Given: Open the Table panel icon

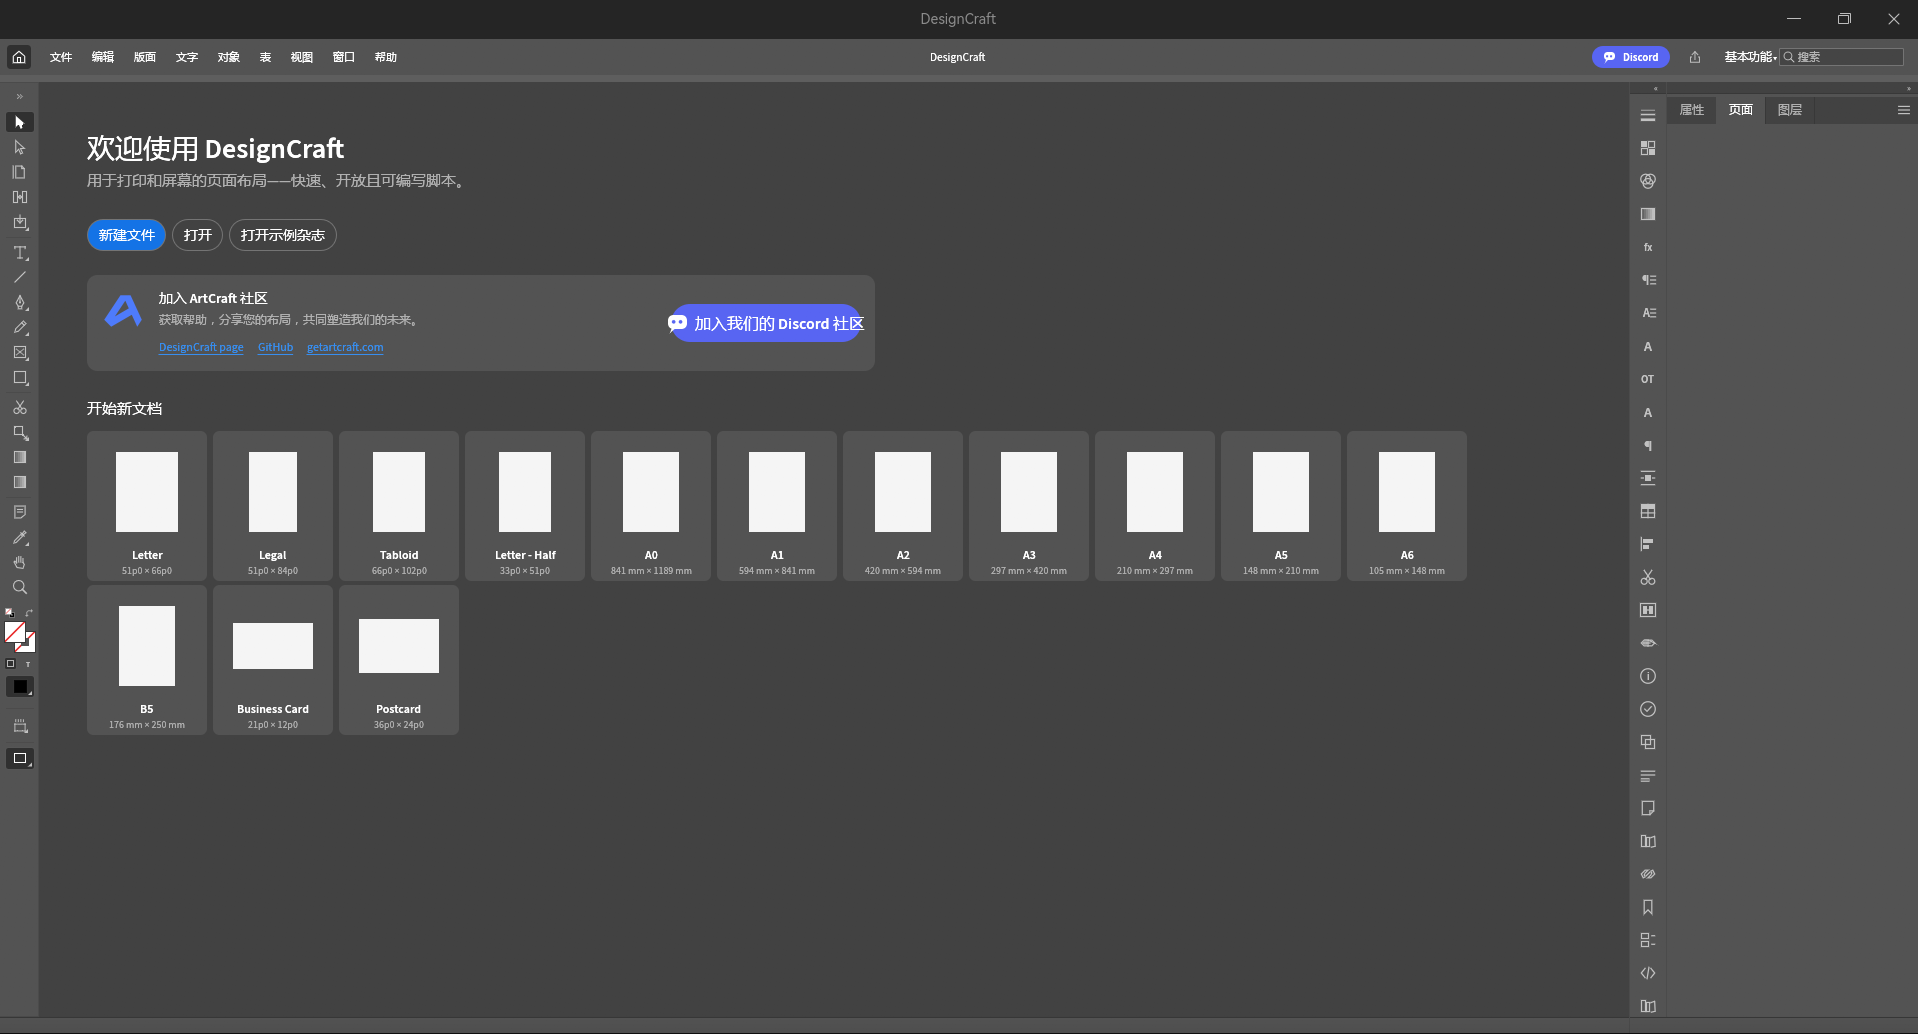Looking at the screenshot, I should [x=1648, y=511].
